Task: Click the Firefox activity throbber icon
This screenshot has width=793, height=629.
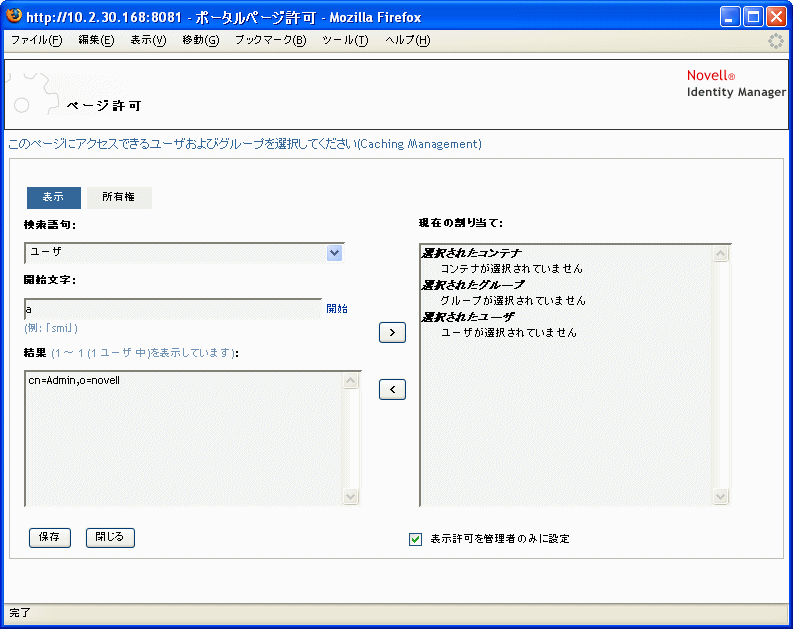Action: click(775, 41)
